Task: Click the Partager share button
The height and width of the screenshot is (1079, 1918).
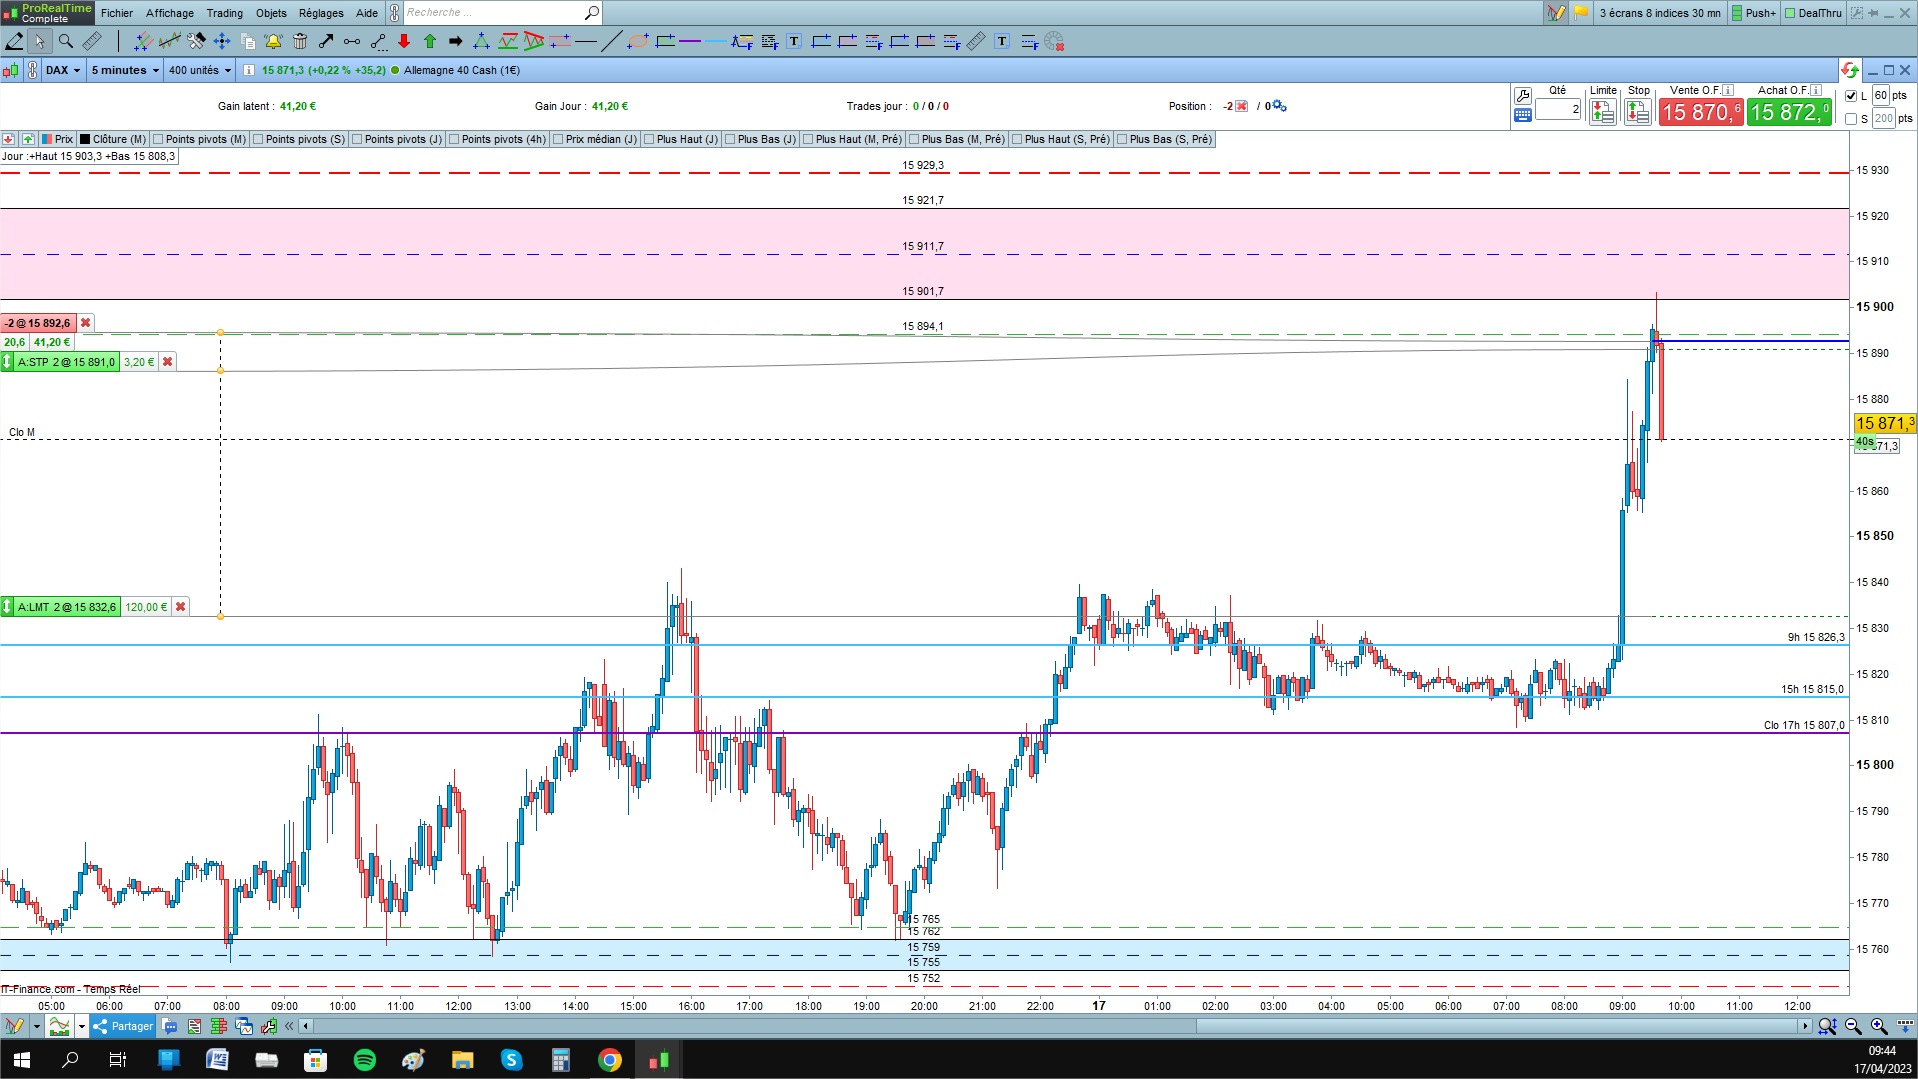Action: 123,1026
